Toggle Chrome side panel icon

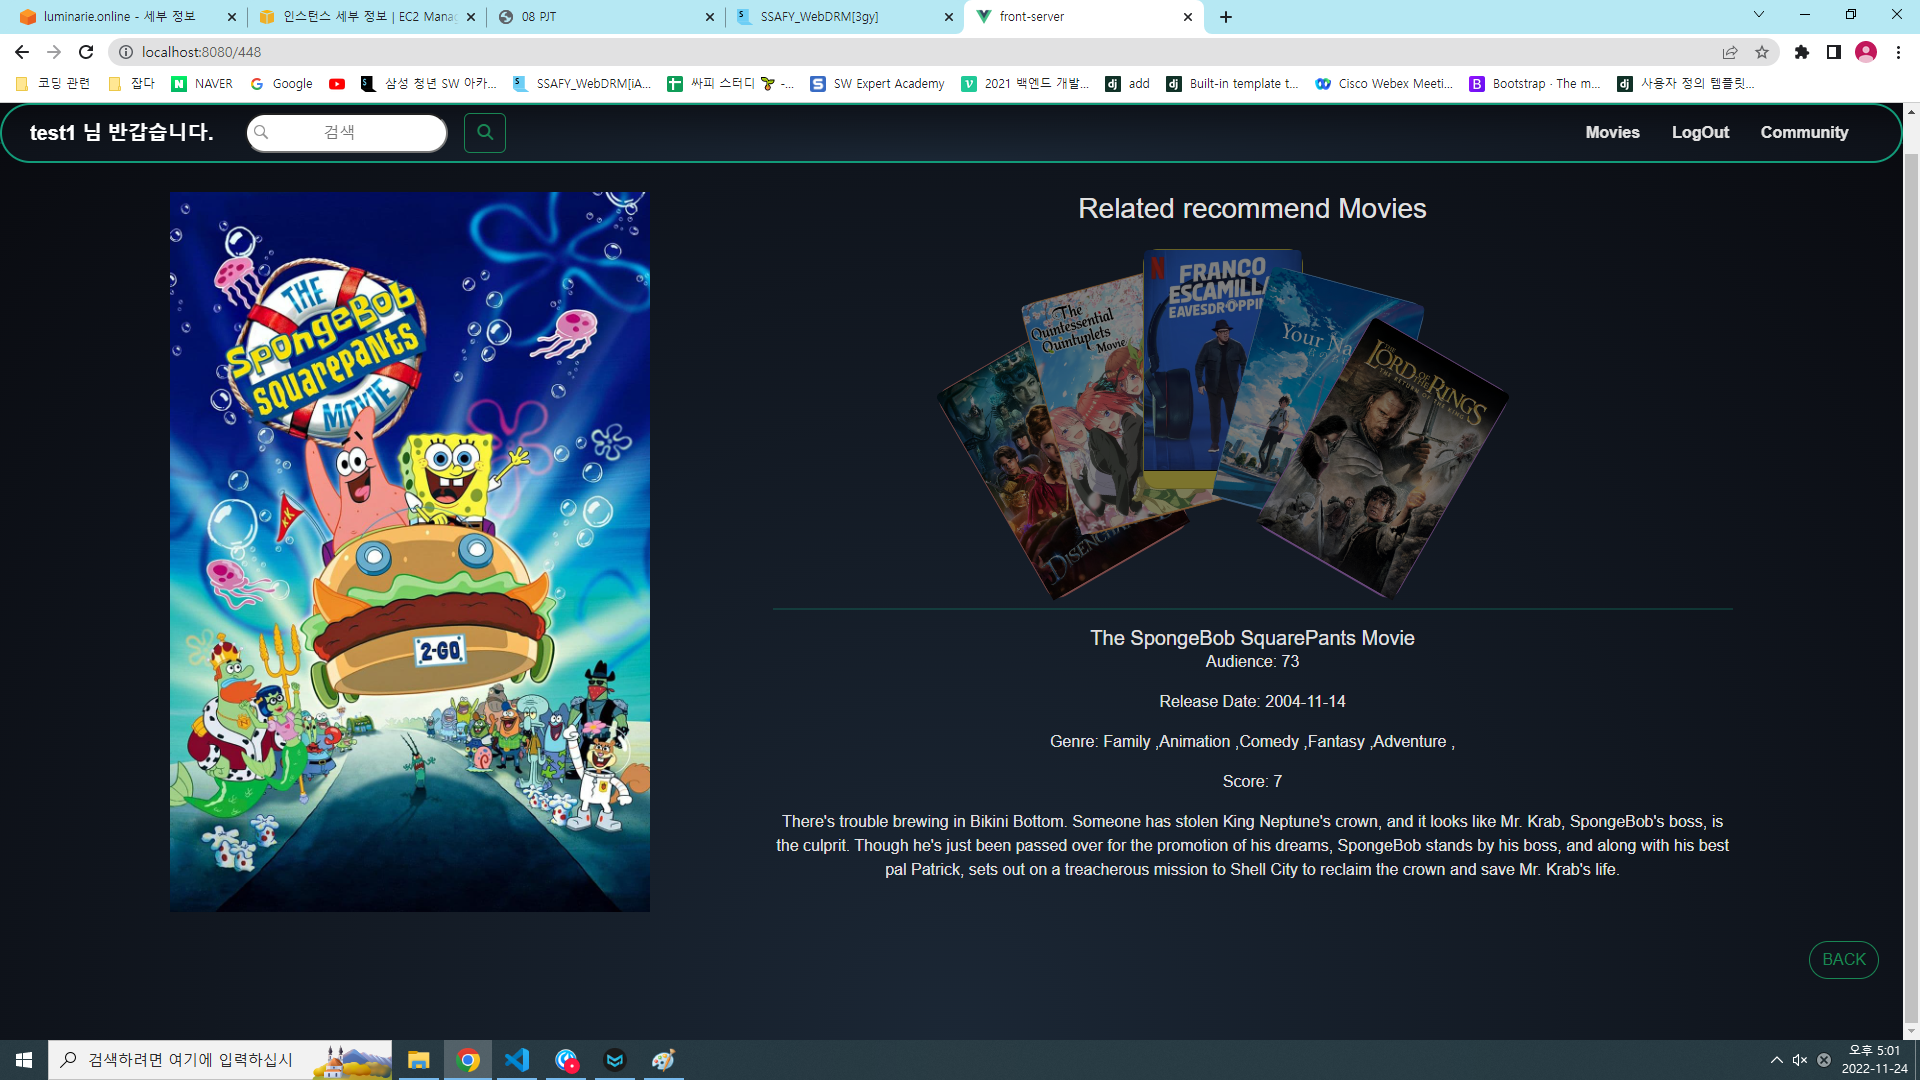pyautogui.click(x=1834, y=52)
